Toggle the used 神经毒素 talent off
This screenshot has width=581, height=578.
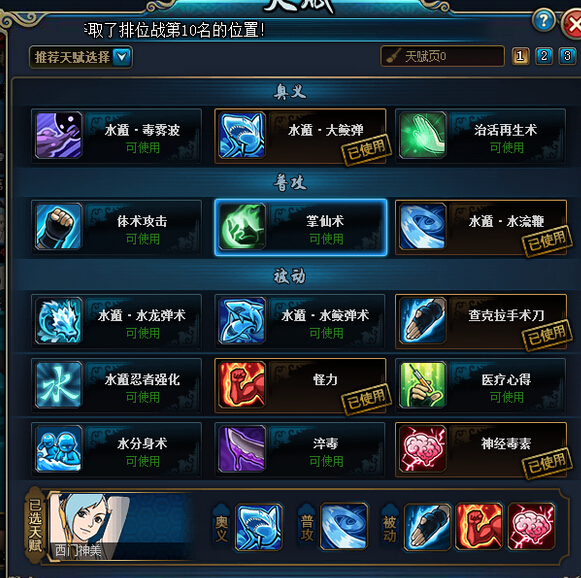point(481,449)
